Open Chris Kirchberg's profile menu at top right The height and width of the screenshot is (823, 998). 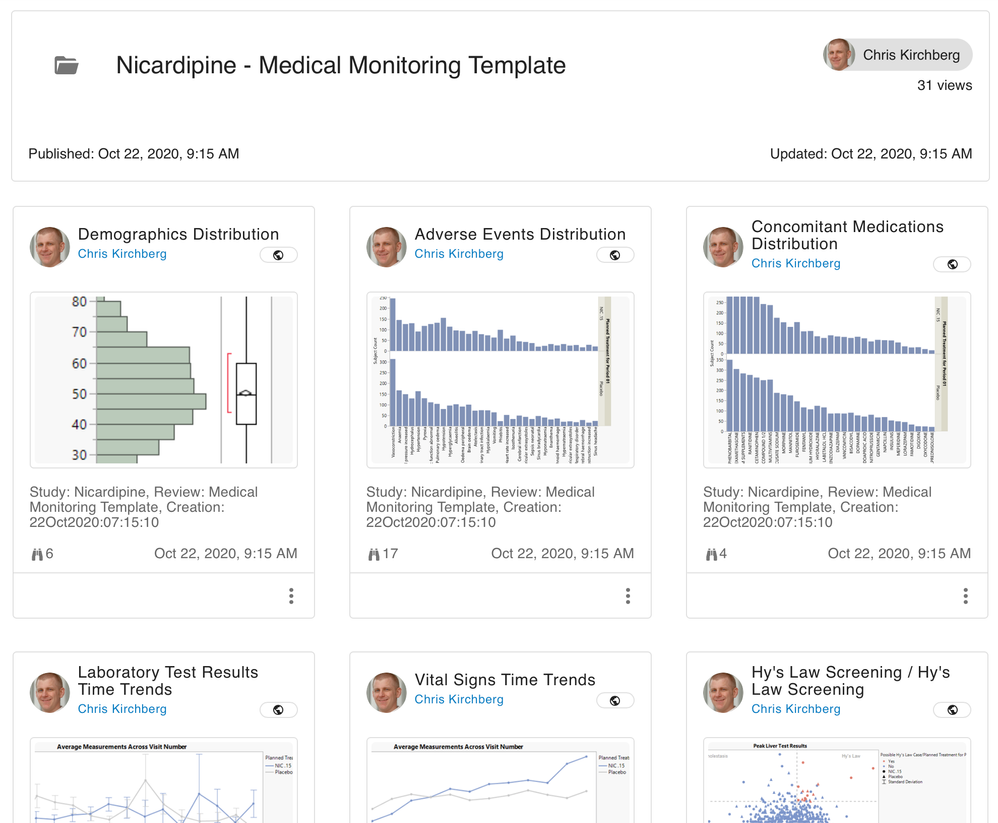click(897, 55)
